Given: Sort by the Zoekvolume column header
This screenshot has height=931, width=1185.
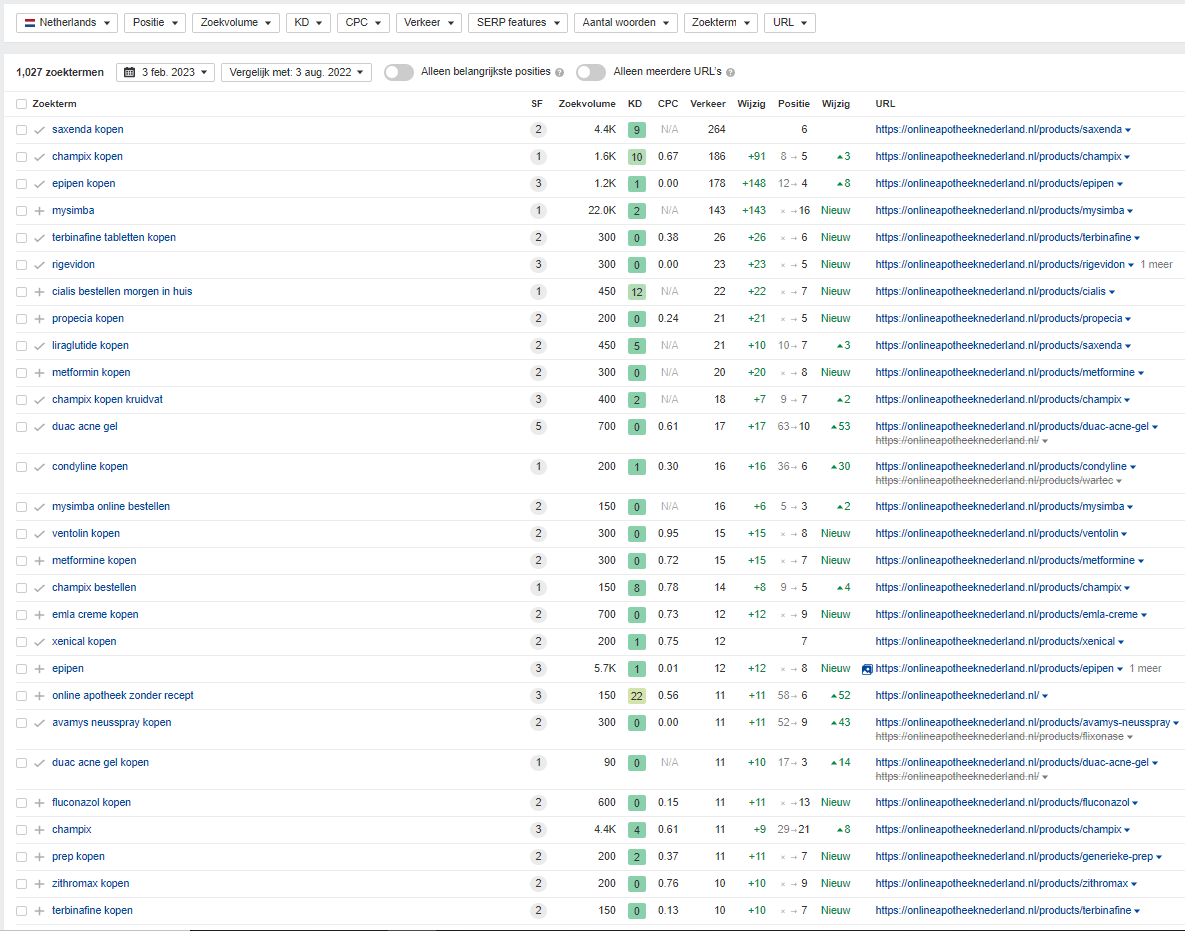Looking at the screenshot, I should (586, 104).
